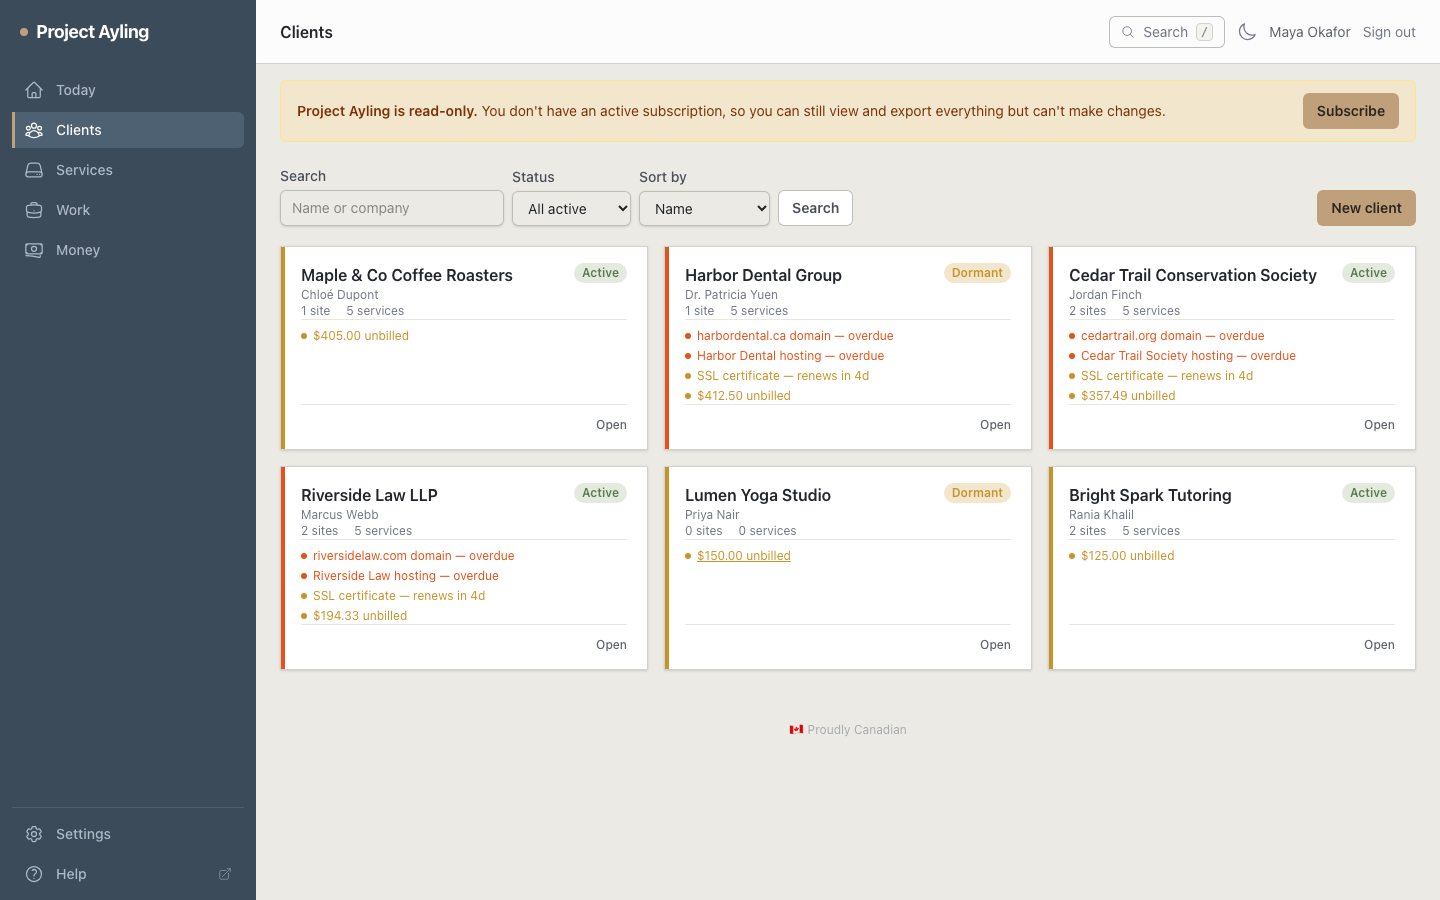Viewport: 1440px width, 900px height.
Task: Open the Status dropdown showing All active
Action: [571, 209]
